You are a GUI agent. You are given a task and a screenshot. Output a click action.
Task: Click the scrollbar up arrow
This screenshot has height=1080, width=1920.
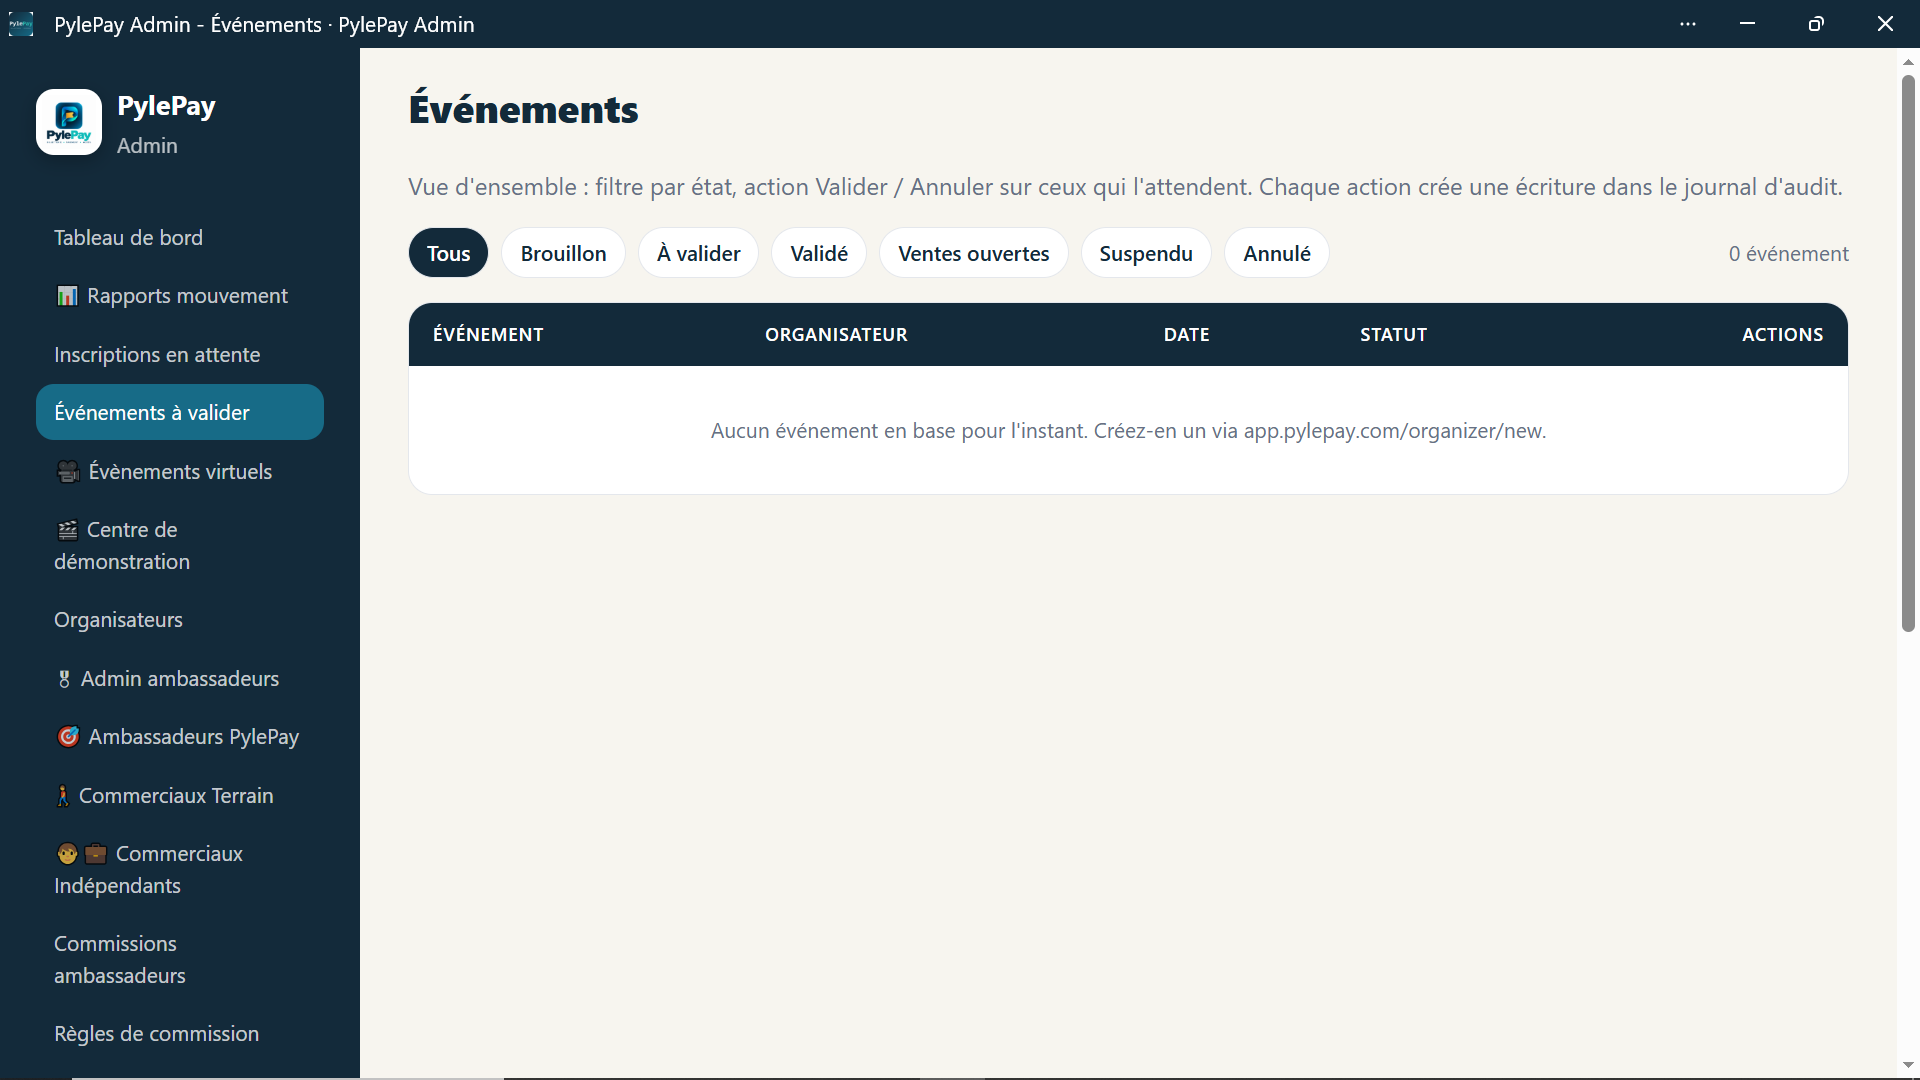click(x=1908, y=62)
